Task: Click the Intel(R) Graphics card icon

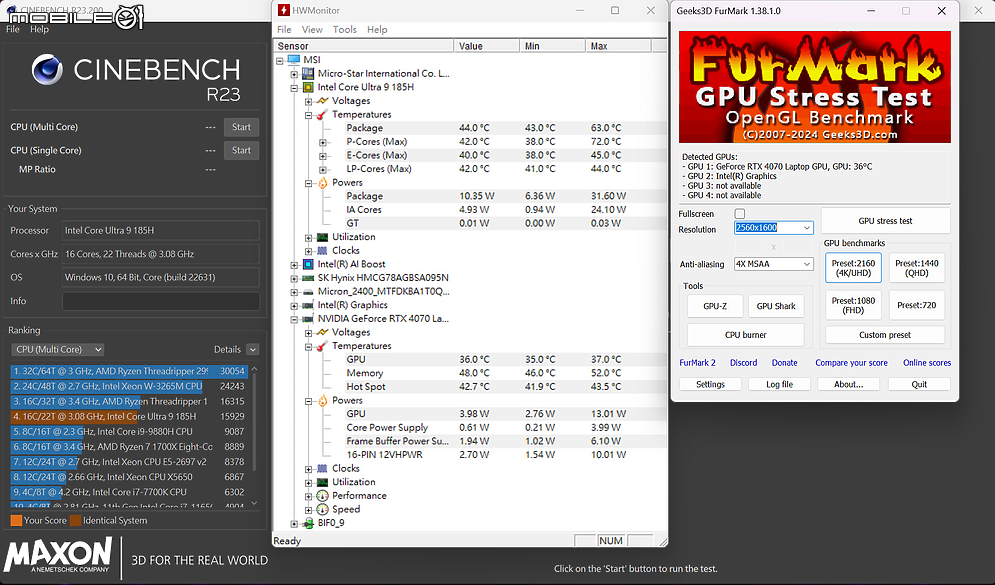Action: click(308, 305)
